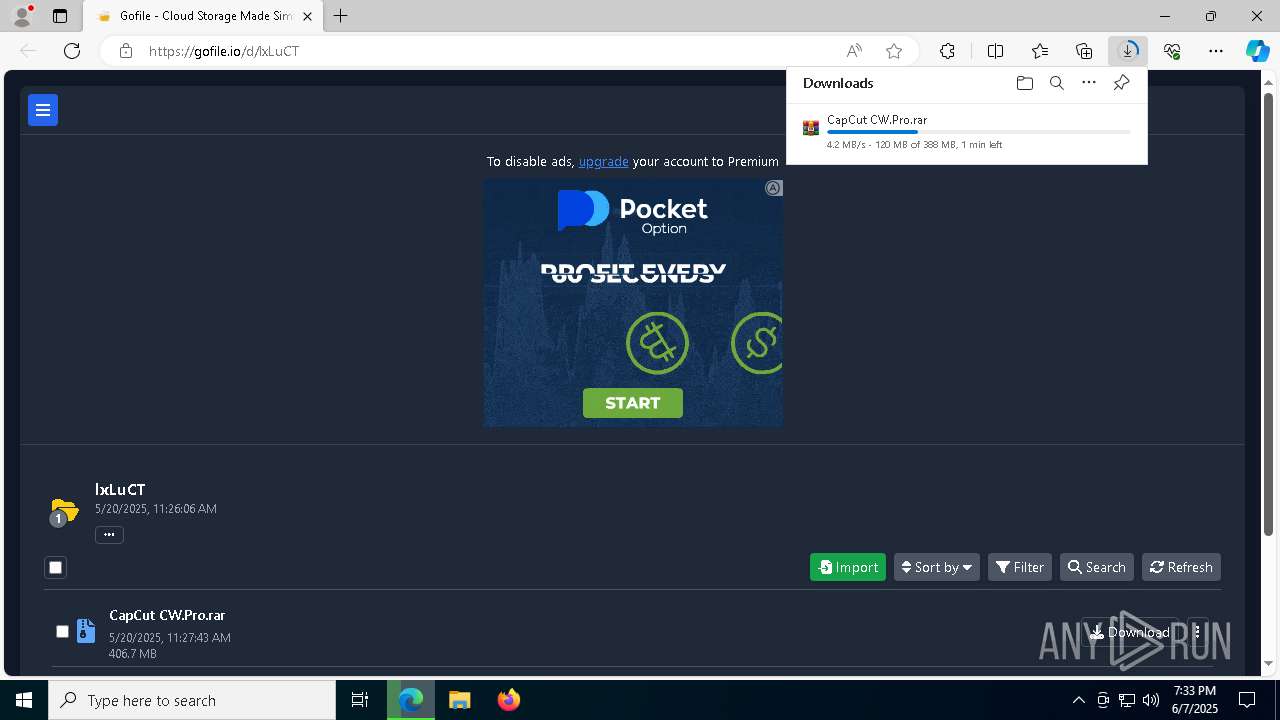The image size is (1280, 720).
Task: Click the CapCut CW.Pro.rar download entry
Action: [x=967, y=131]
